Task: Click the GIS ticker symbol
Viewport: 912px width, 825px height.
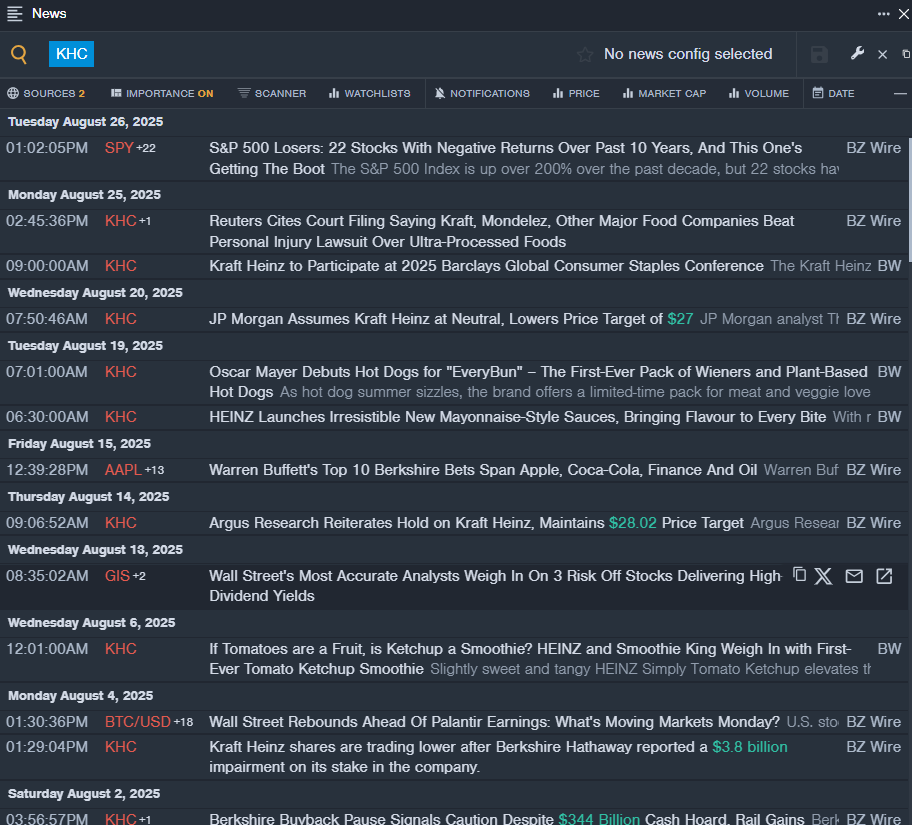Action: tap(117, 576)
